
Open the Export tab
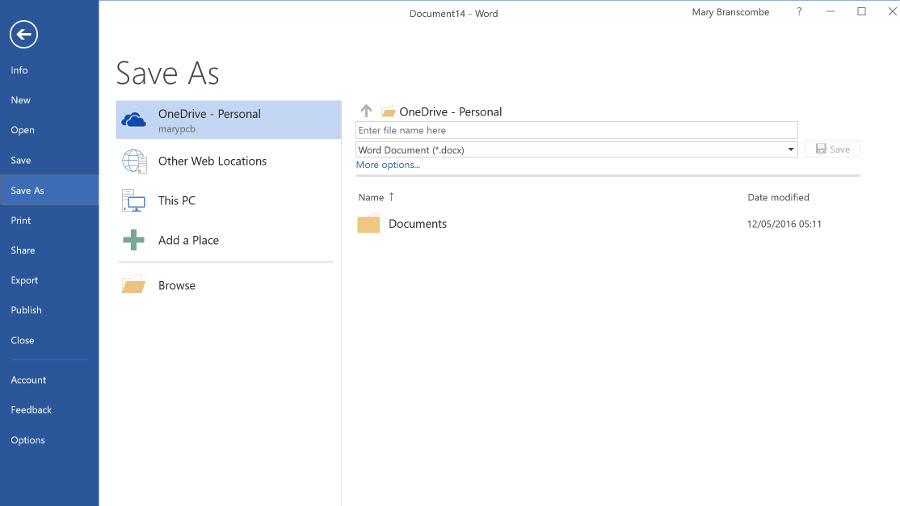tap(49, 280)
